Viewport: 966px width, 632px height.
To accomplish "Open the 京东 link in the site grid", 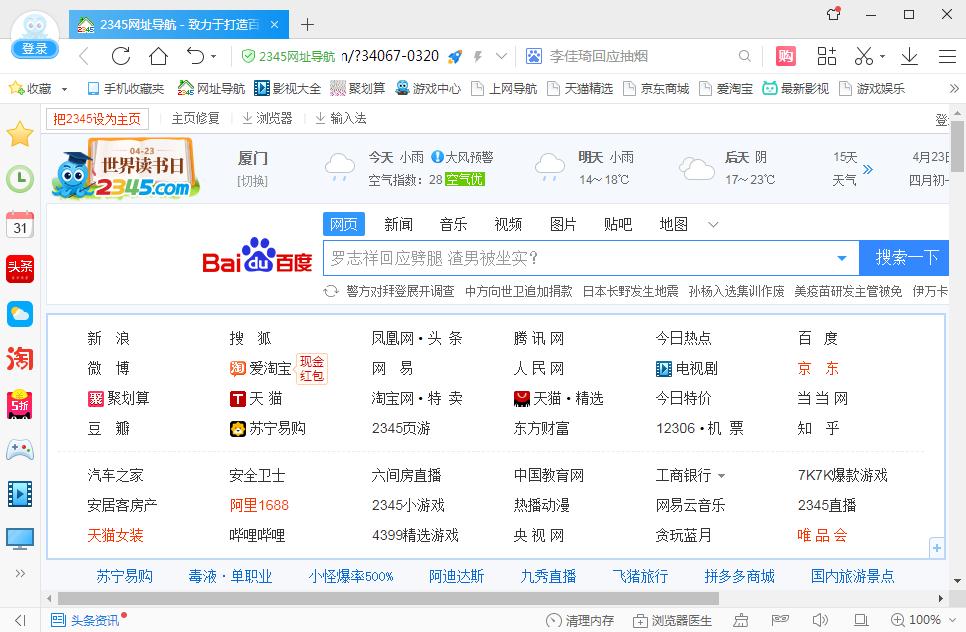I will coord(816,368).
